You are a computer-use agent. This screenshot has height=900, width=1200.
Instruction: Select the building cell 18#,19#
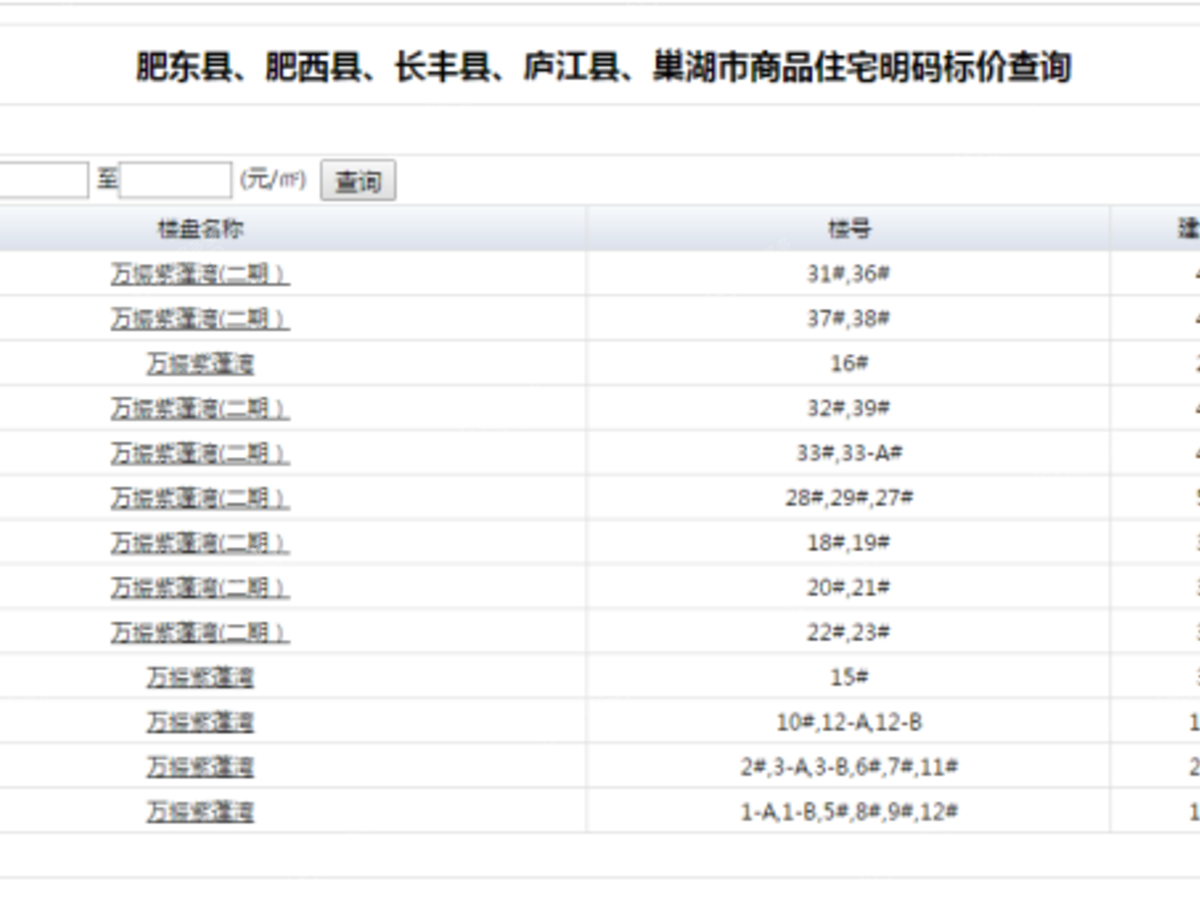(x=849, y=542)
